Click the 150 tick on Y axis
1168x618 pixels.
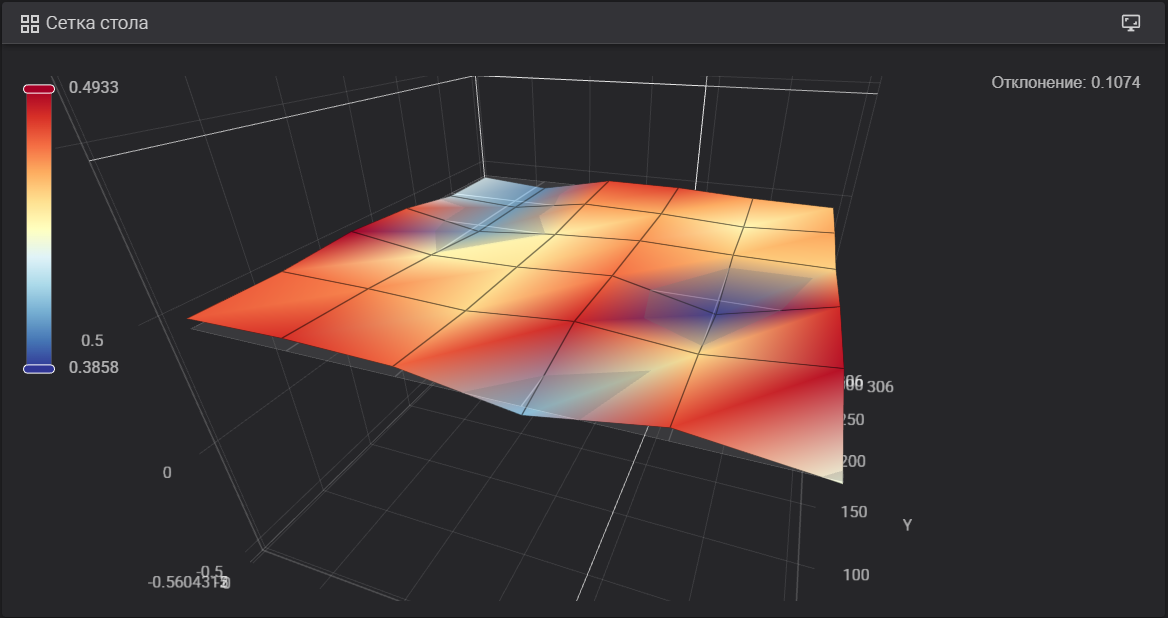[x=854, y=512]
